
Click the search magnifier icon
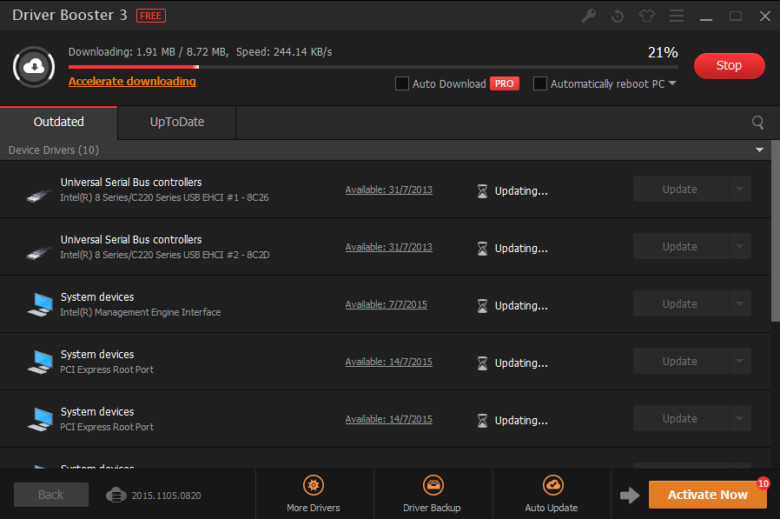[x=758, y=122]
